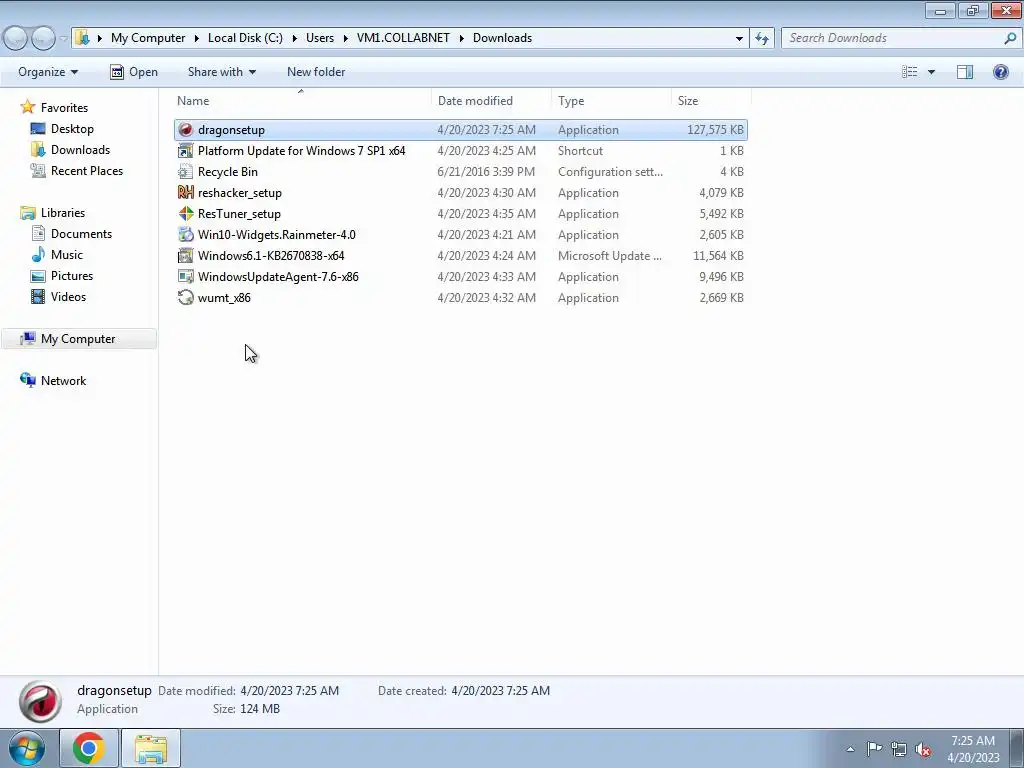Click the New folder button
The image size is (1024, 768).
coord(316,72)
